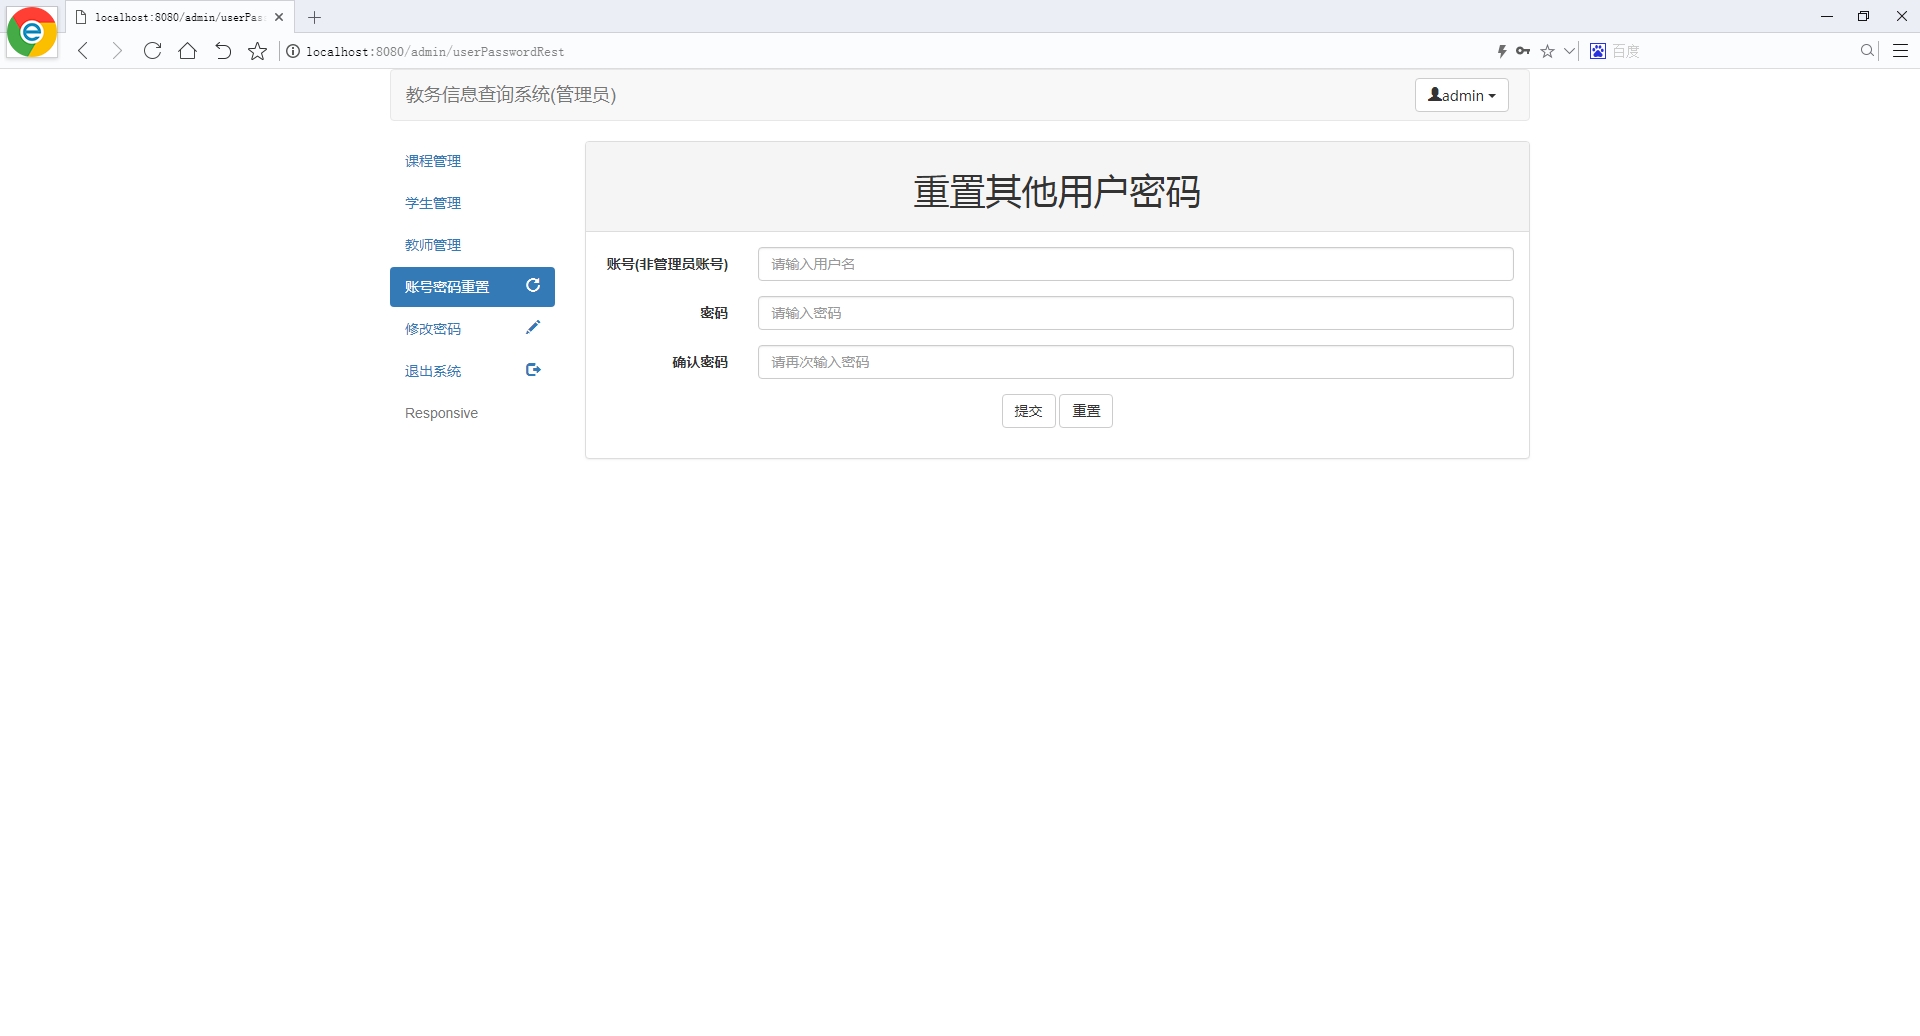The width and height of the screenshot is (1920, 1036).
Task: Click refresh icon on 账号密码重置
Action: (533, 285)
